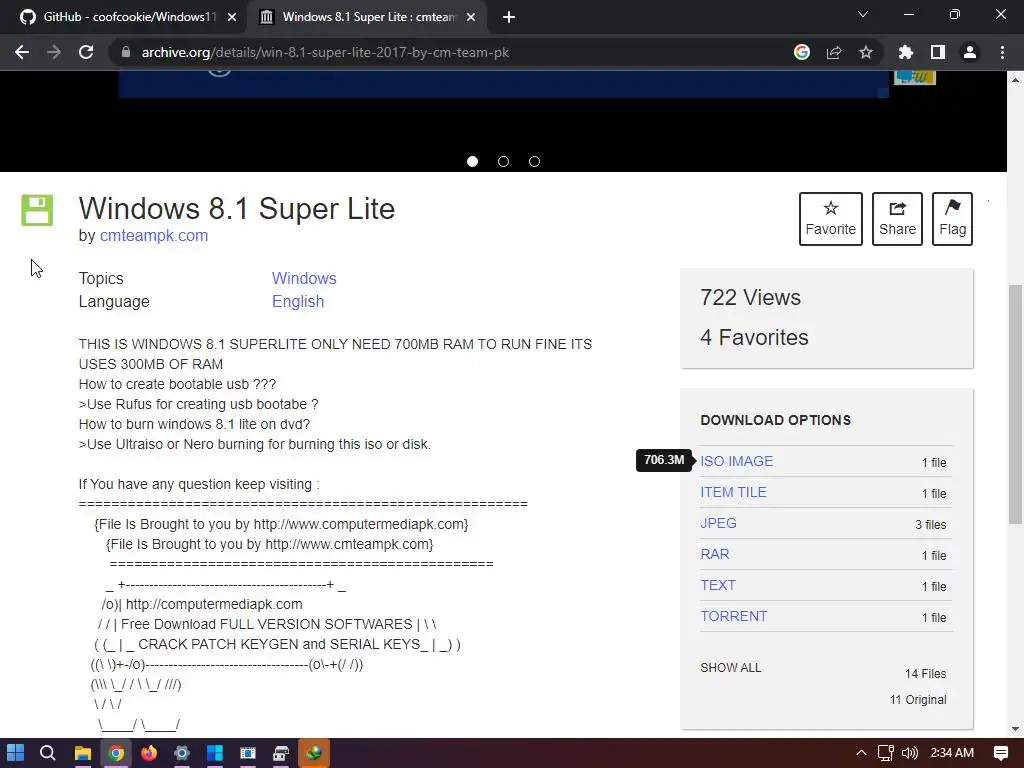Download the ISO IMAGE file
The width and height of the screenshot is (1024, 768).
(x=737, y=461)
